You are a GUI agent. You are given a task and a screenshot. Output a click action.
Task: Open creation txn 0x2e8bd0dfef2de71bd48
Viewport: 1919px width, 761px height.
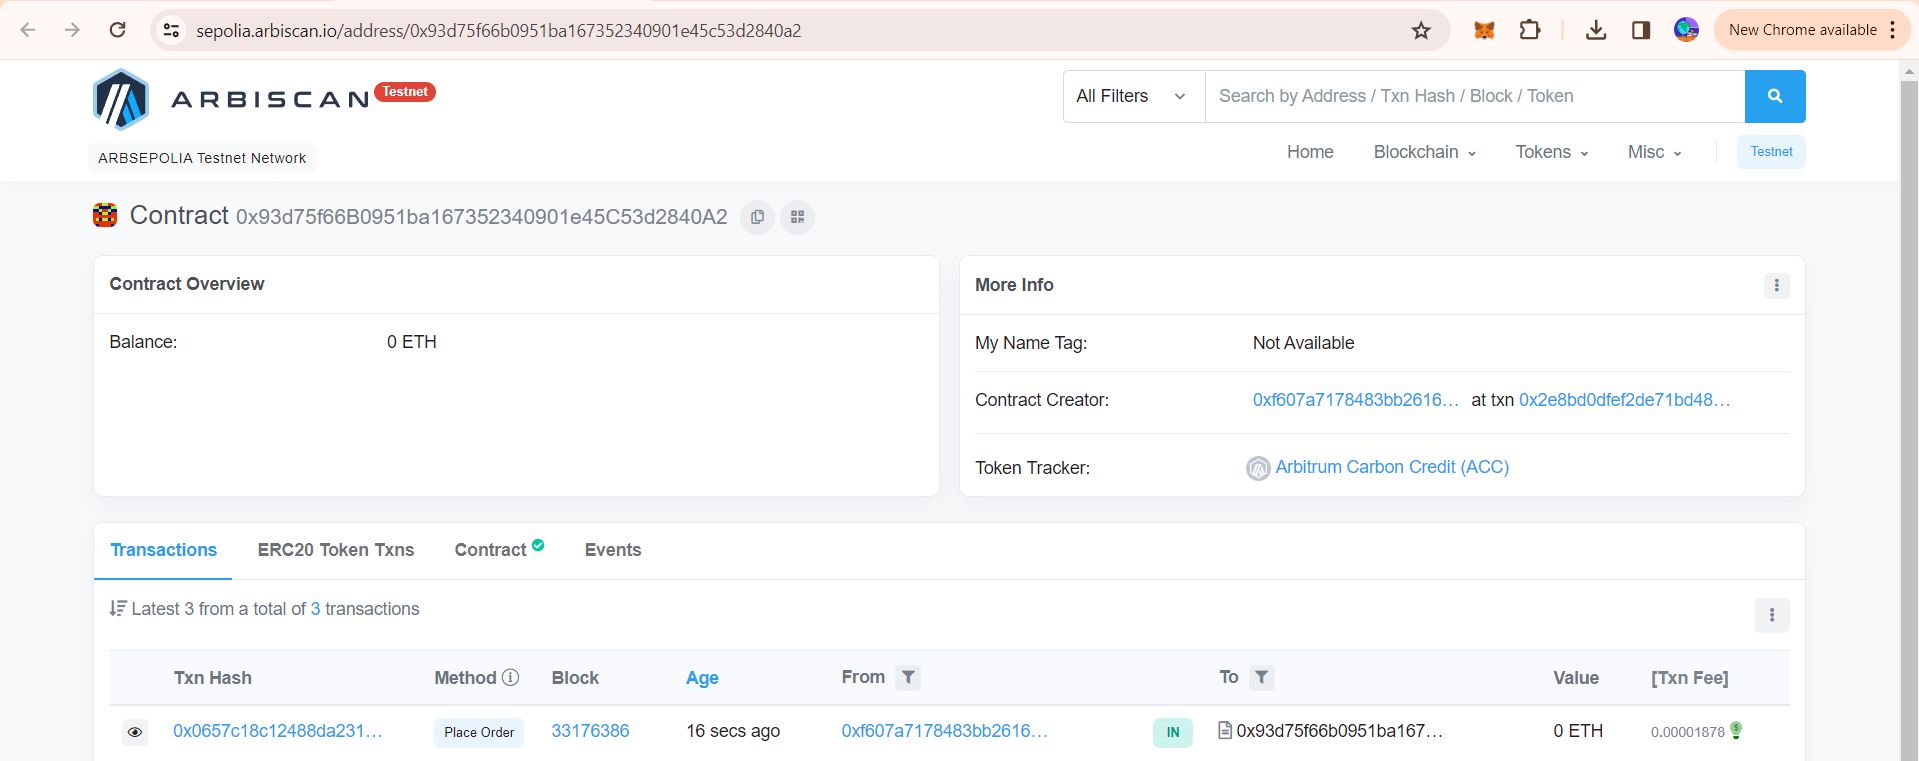click(x=1624, y=400)
